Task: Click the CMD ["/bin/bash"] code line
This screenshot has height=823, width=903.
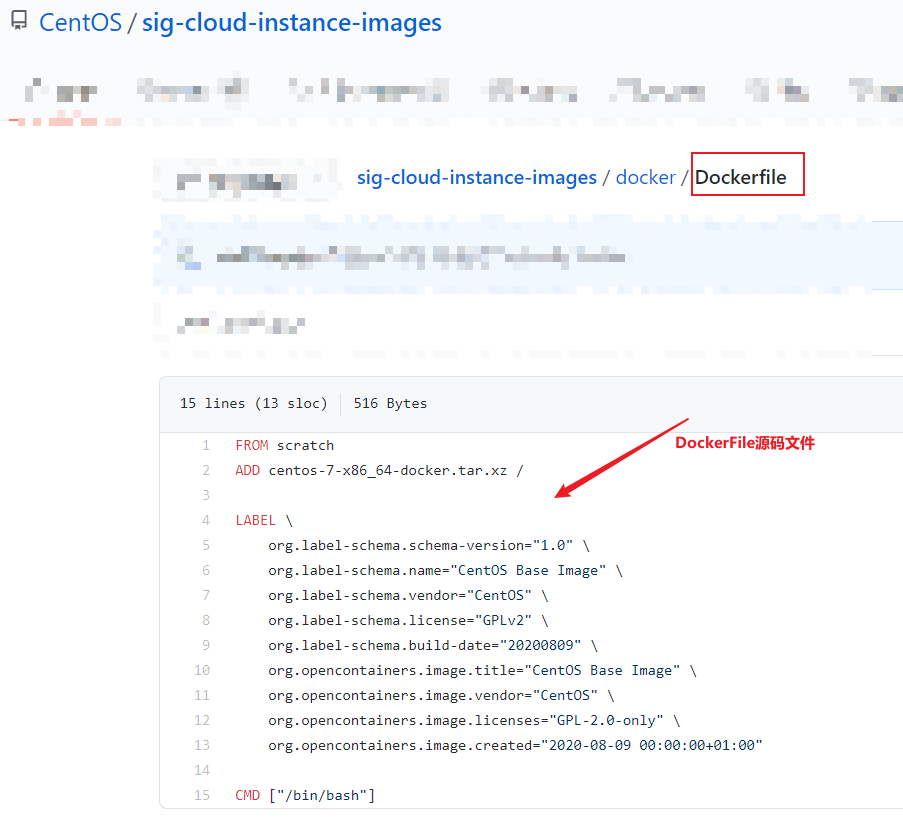Action: (305, 795)
